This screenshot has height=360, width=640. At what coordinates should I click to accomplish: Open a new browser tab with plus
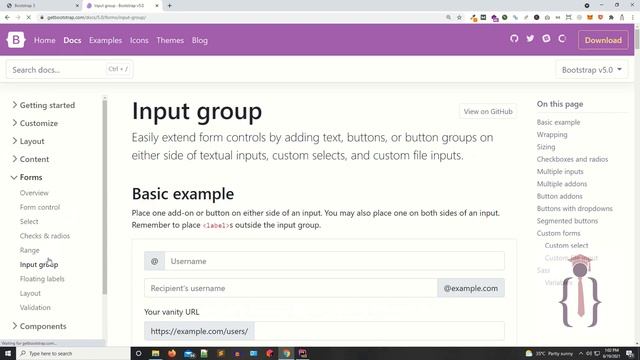point(169,6)
